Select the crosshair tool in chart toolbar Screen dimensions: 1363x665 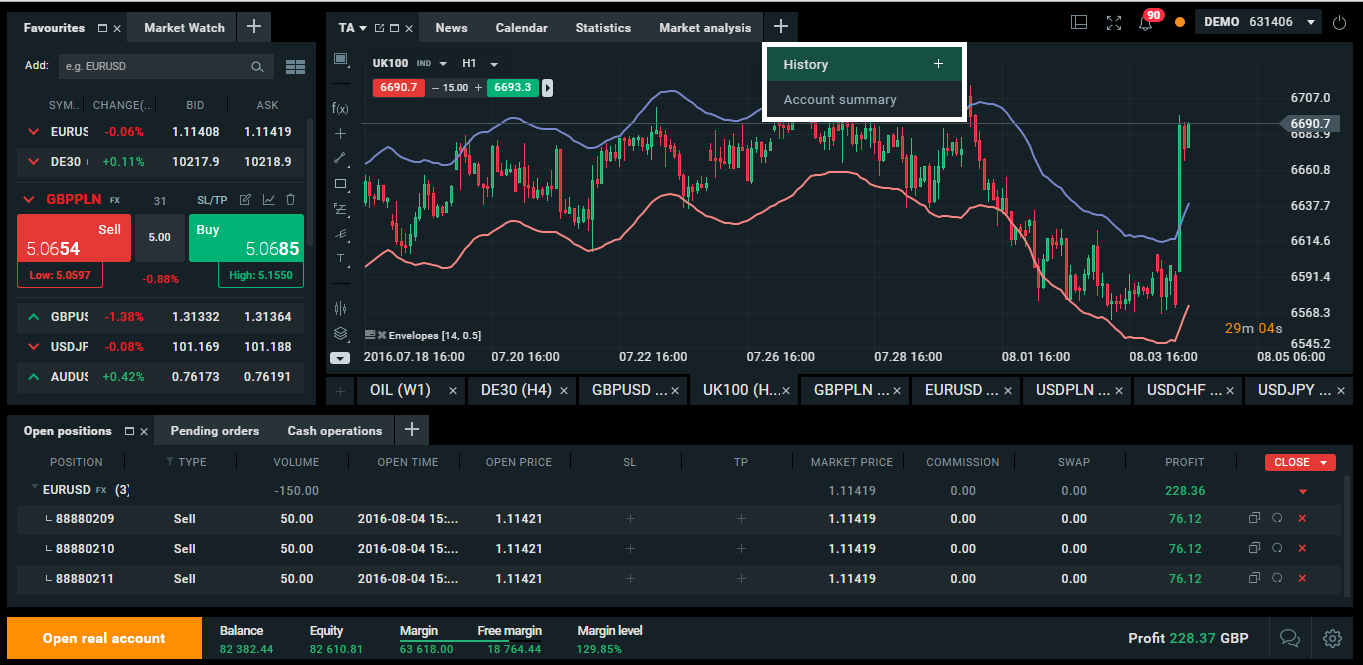(x=340, y=133)
